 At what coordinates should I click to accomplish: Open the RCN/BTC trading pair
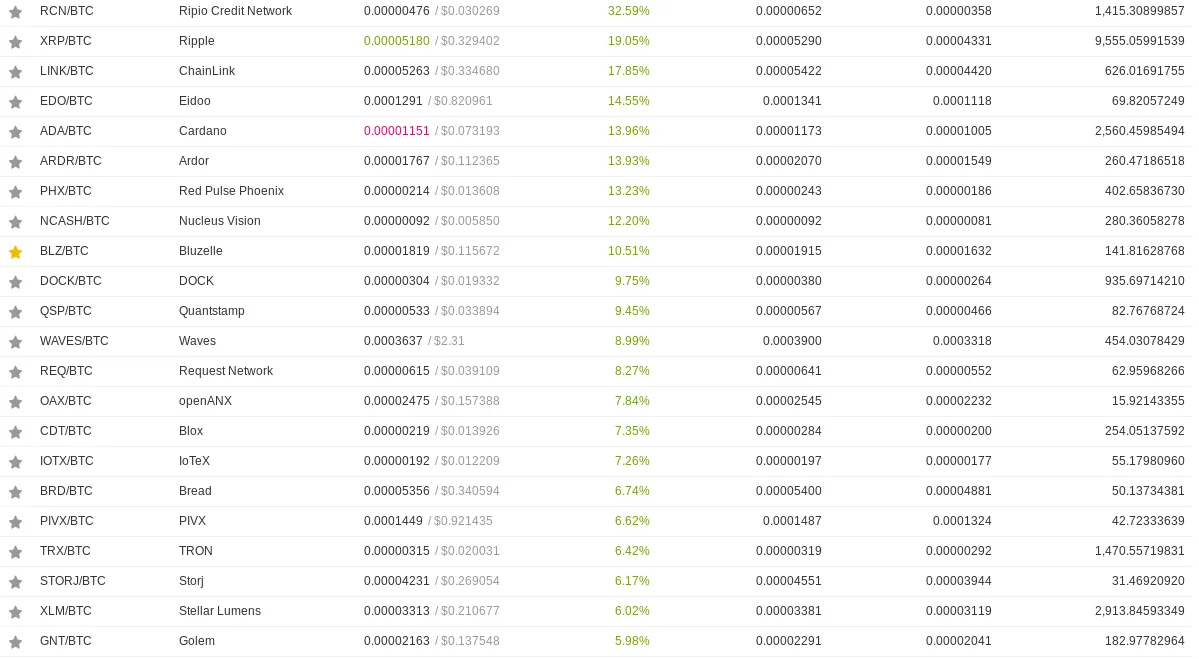coord(67,11)
